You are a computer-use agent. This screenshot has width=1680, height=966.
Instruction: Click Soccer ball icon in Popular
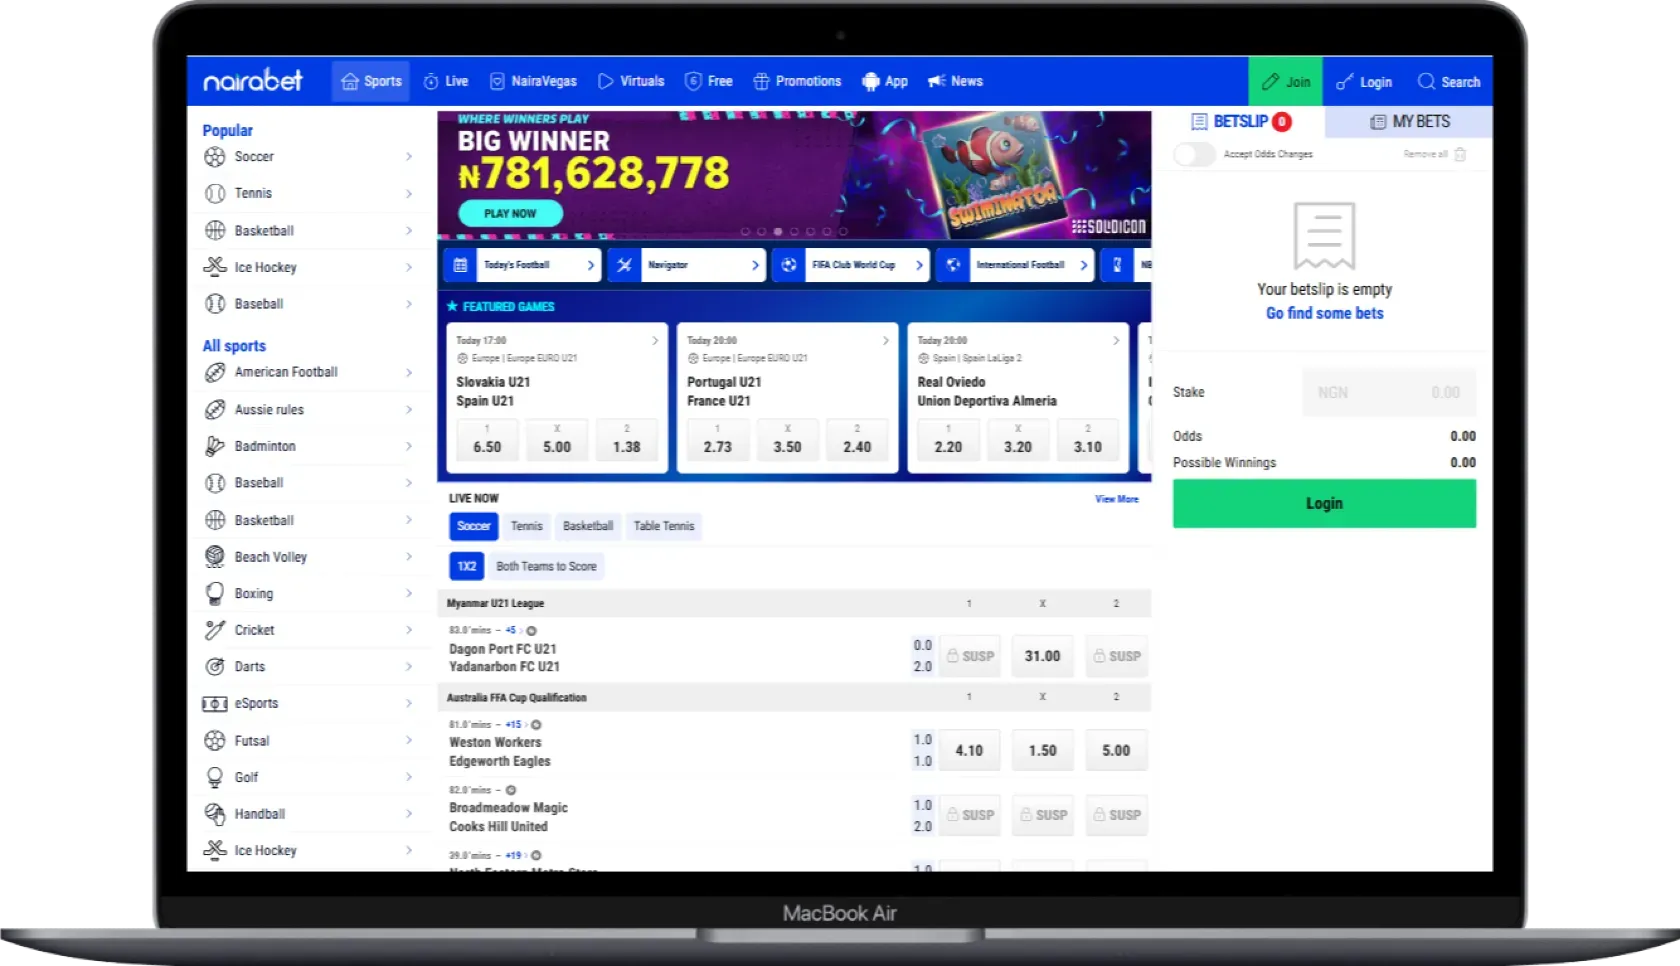pyautogui.click(x=214, y=157)
